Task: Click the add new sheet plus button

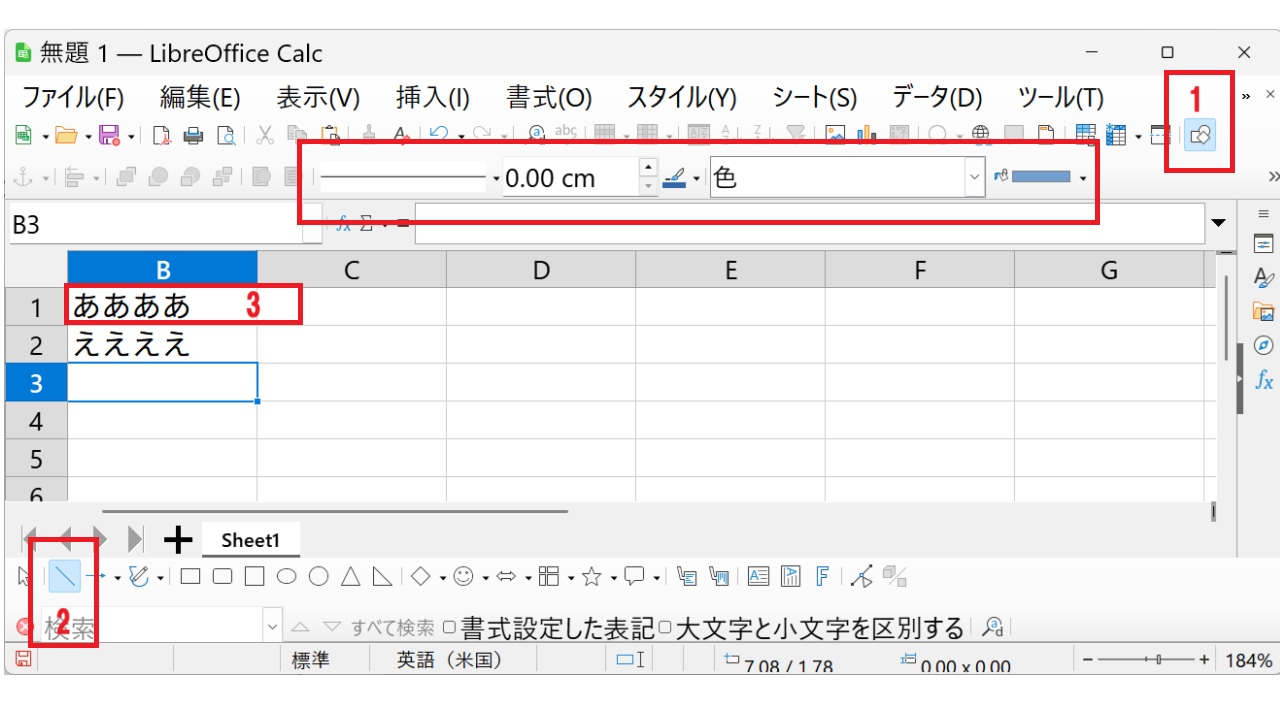Action: point(177,540)
